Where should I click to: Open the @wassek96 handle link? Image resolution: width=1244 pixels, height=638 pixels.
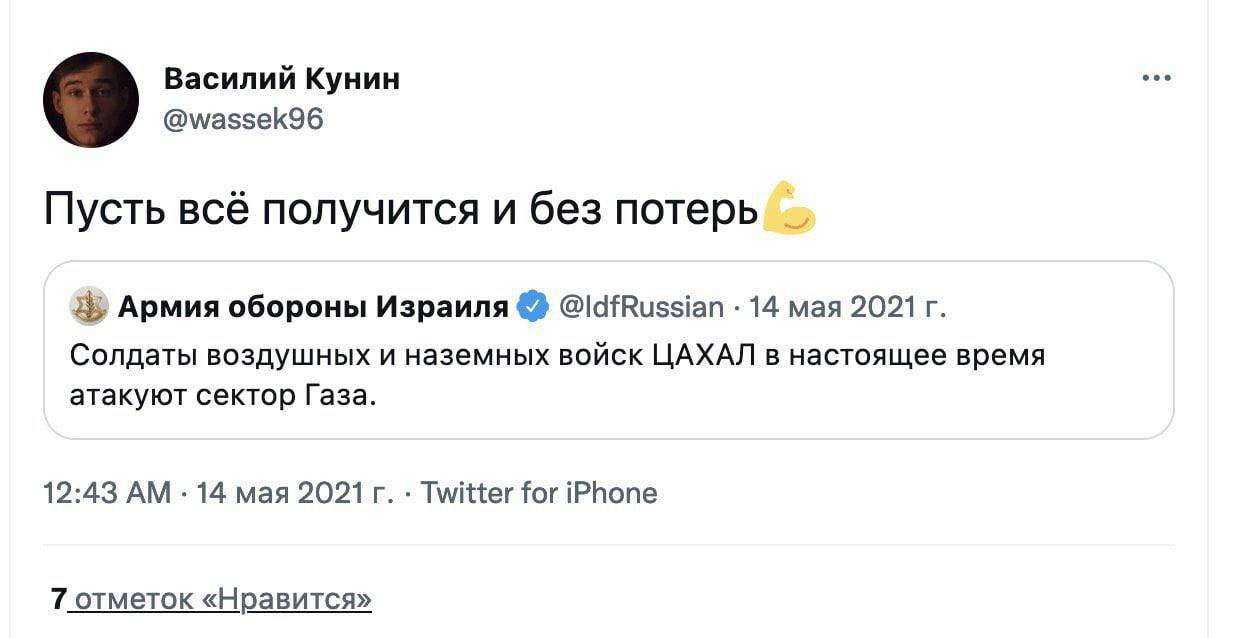click(243, 119)
